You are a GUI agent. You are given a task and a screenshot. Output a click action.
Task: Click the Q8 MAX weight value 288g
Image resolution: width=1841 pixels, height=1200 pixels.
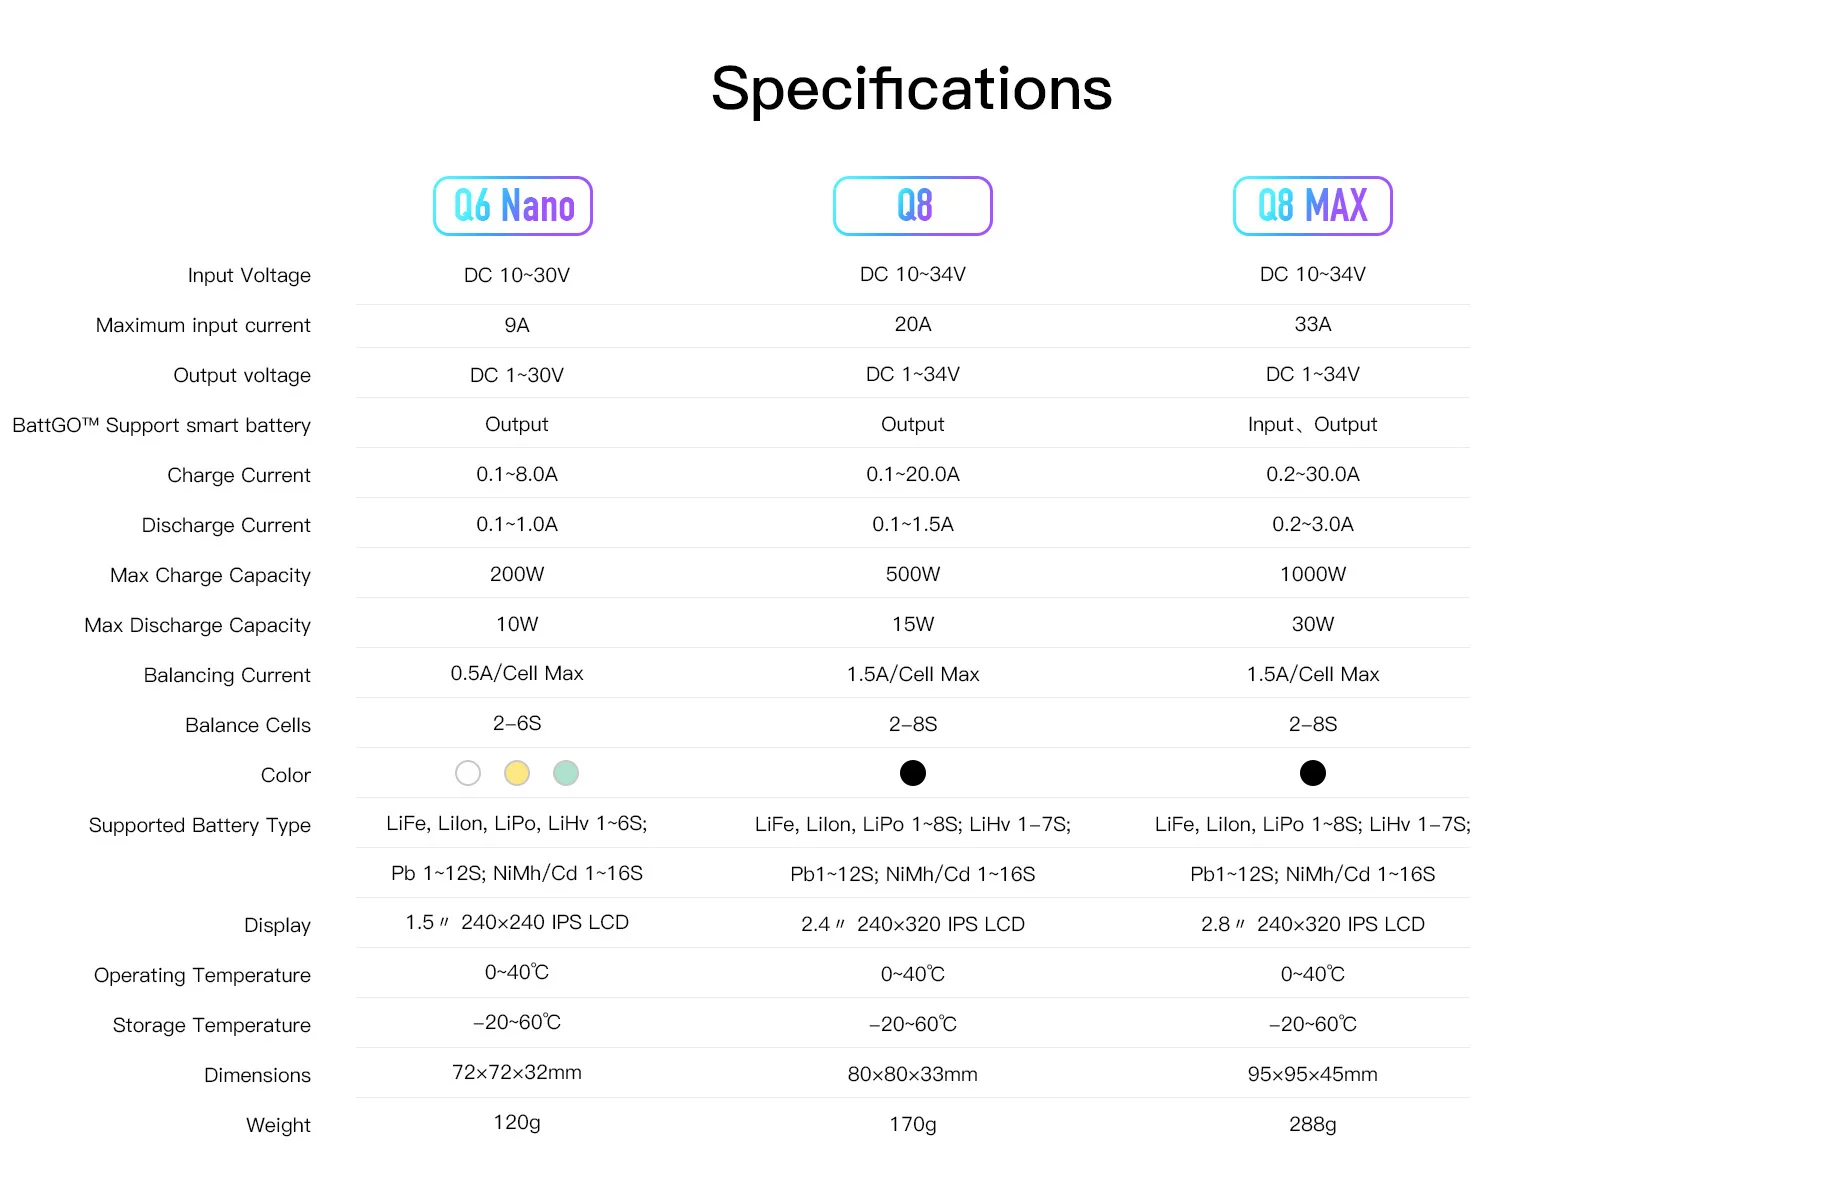[x=1312, y=1124]
